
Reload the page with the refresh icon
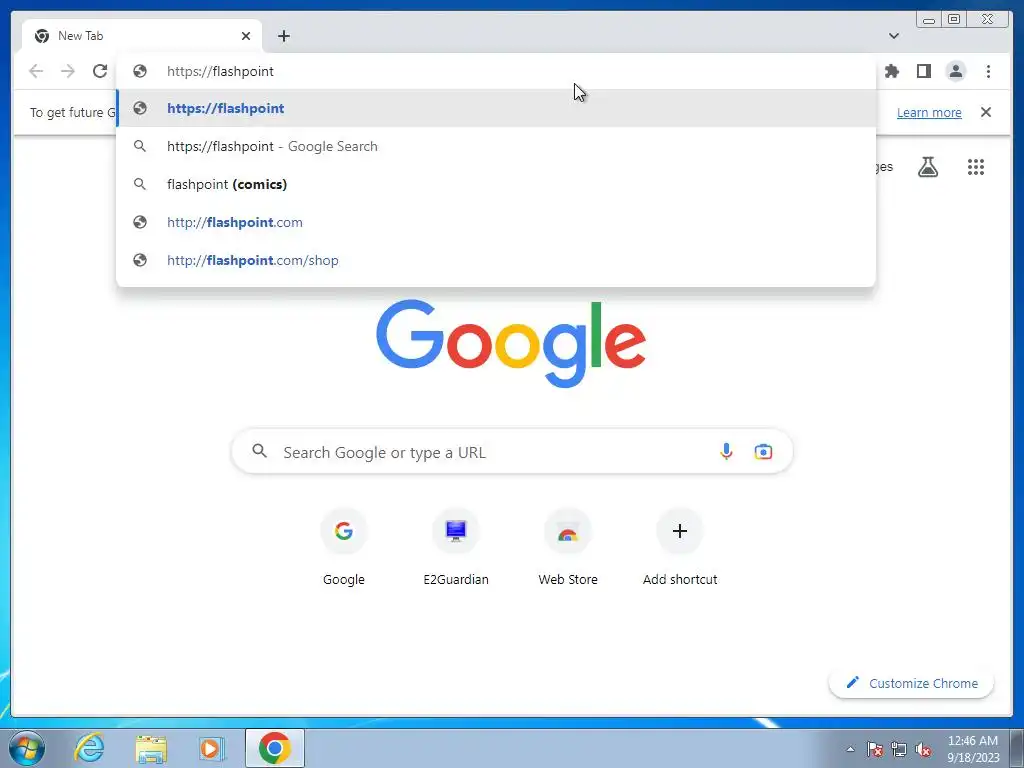(x=100, y=71)
